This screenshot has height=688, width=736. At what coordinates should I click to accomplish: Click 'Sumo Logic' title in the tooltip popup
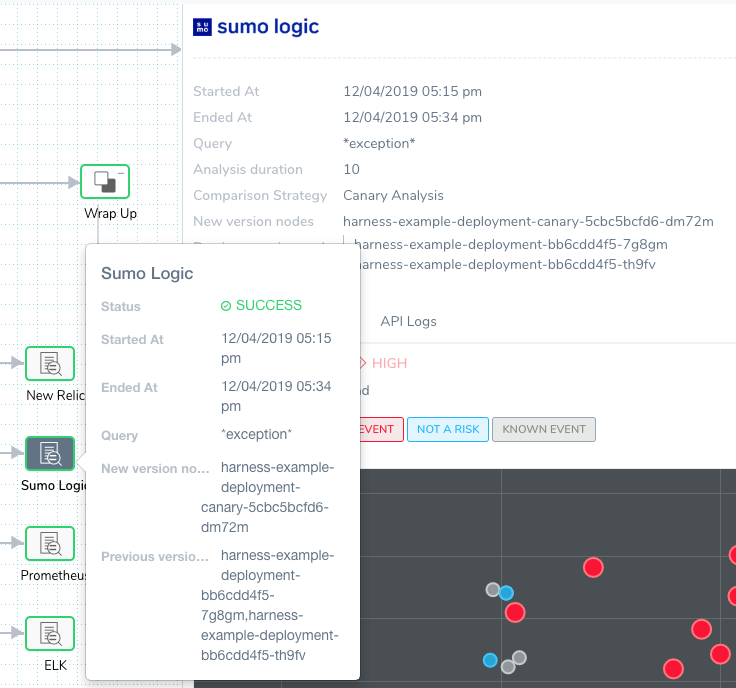(x=147, y=273)
